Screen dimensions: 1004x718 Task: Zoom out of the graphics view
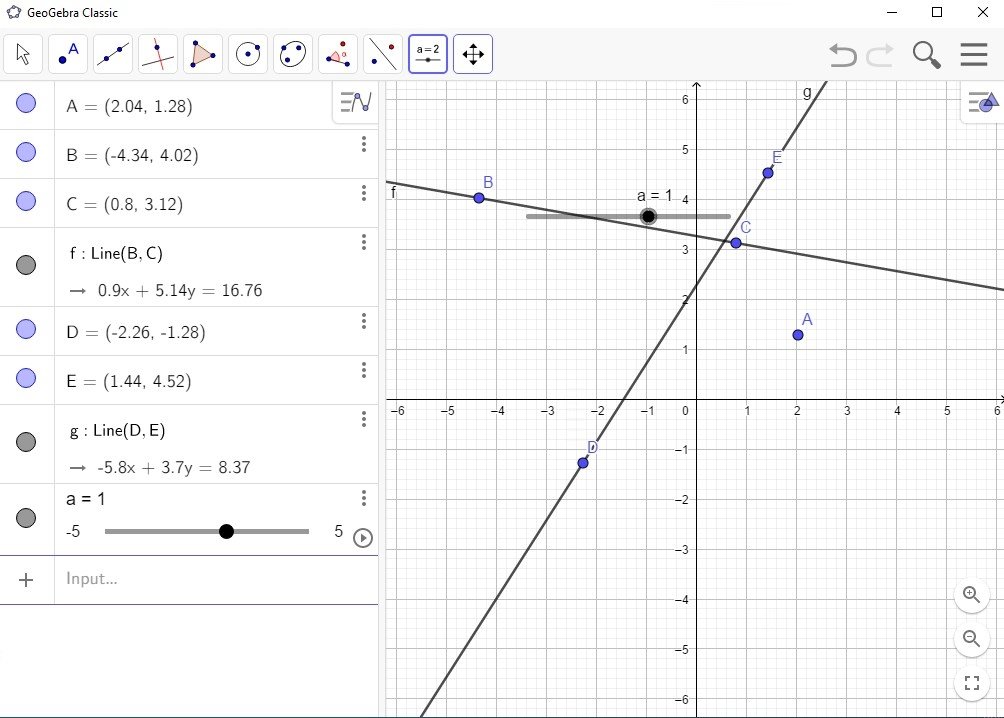(971, 639)
